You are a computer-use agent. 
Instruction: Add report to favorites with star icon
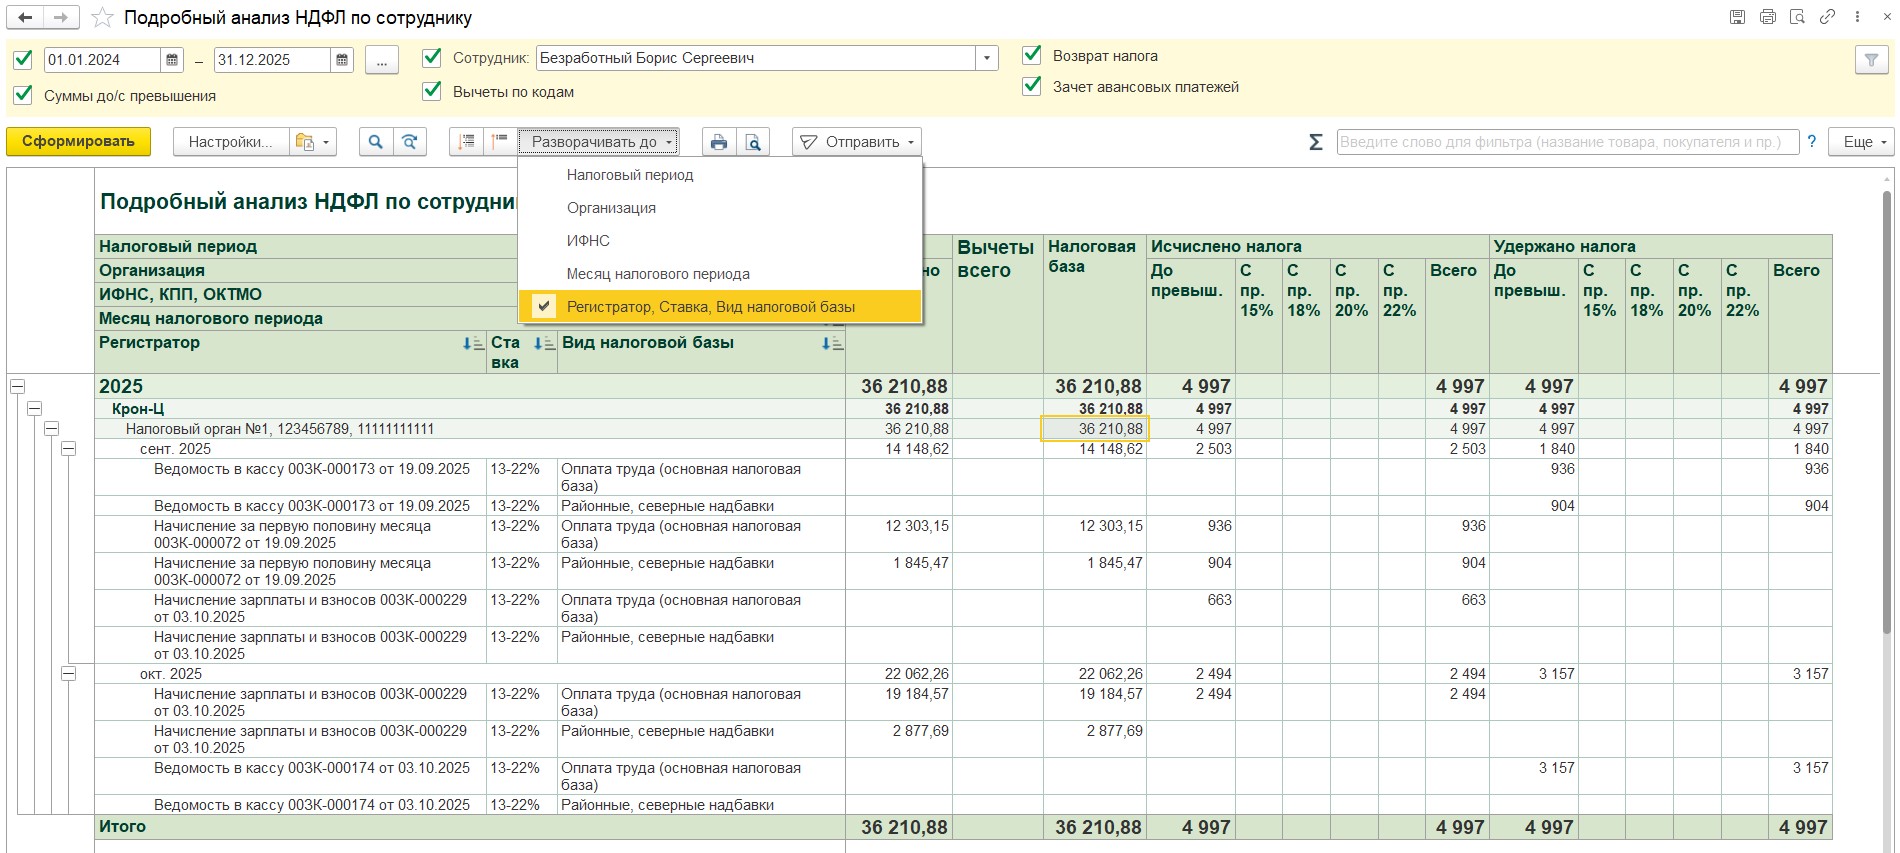coord(102,18)
